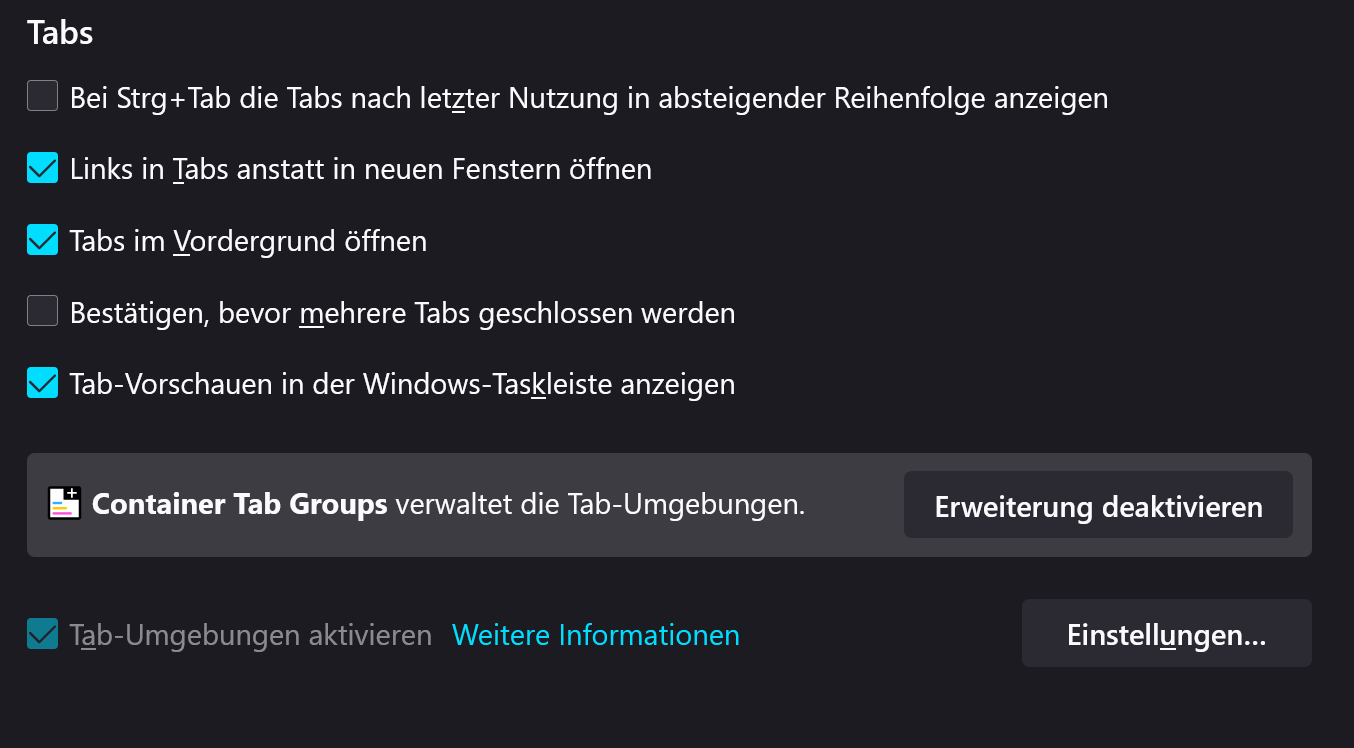Enable the Strg+Tab recent-order checkbox

[x=42, y=97]
